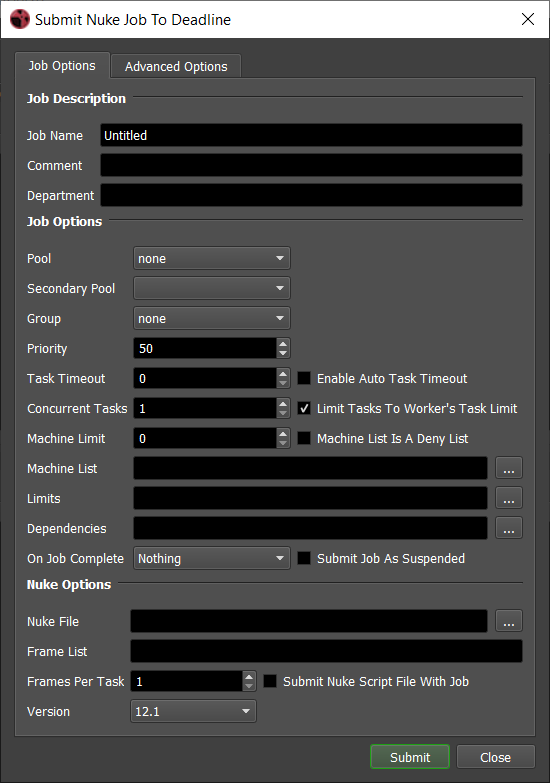Image resolution: width=550 pixels, height=783 pixels.
Task: Open Dependencies browse ellipsis button
Action: tap(509, 528)
